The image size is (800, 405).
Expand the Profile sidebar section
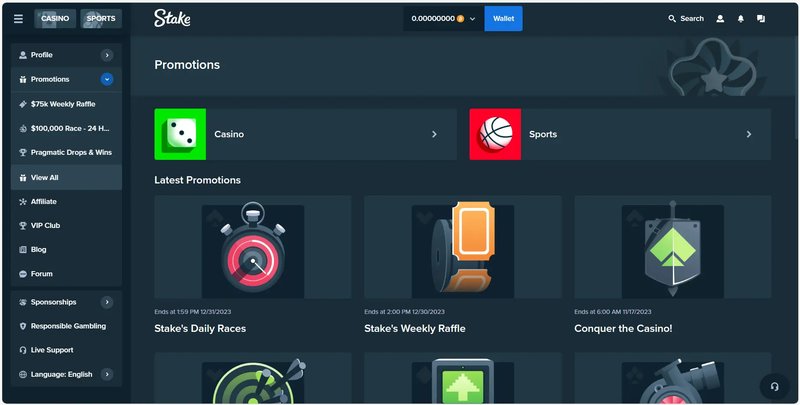point(107,55)
